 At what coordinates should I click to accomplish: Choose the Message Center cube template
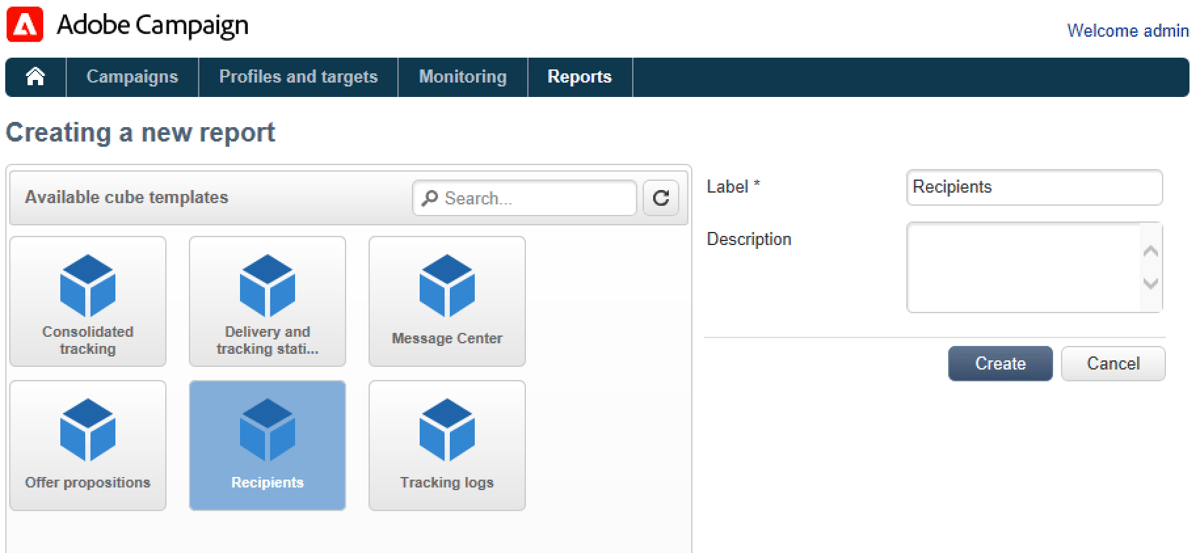447,301
